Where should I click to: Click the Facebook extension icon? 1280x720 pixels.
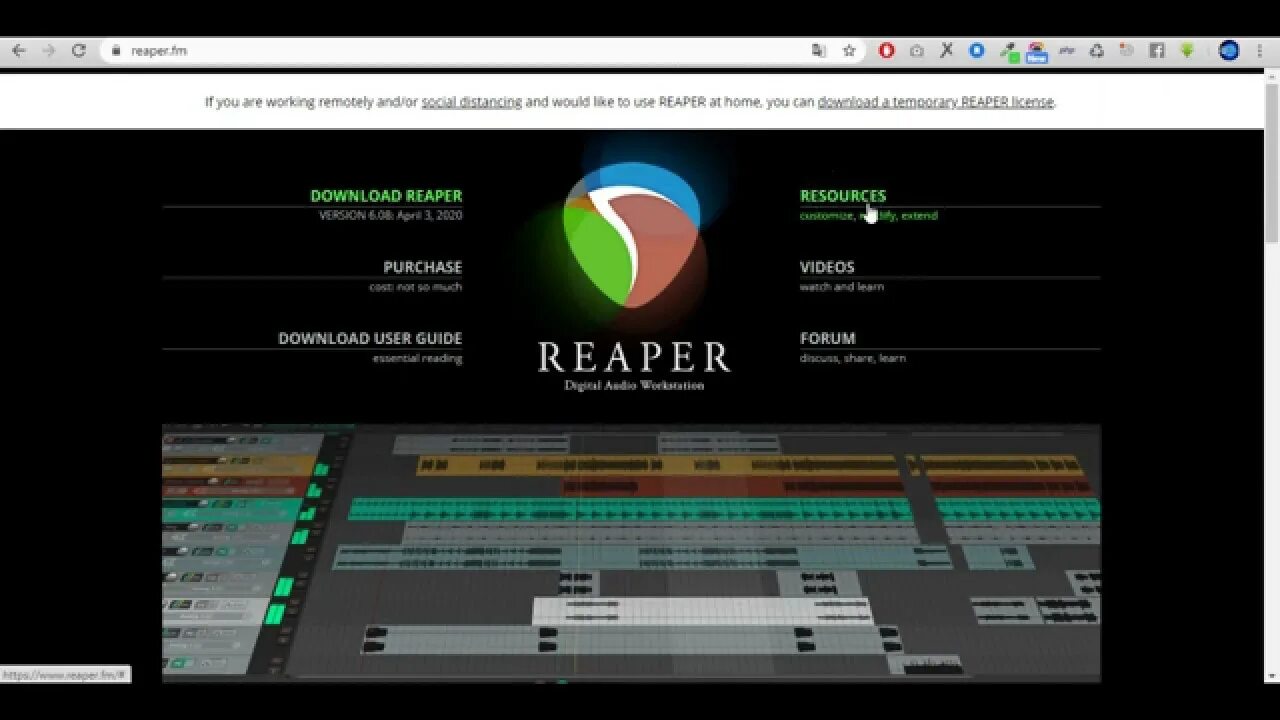1157,51
